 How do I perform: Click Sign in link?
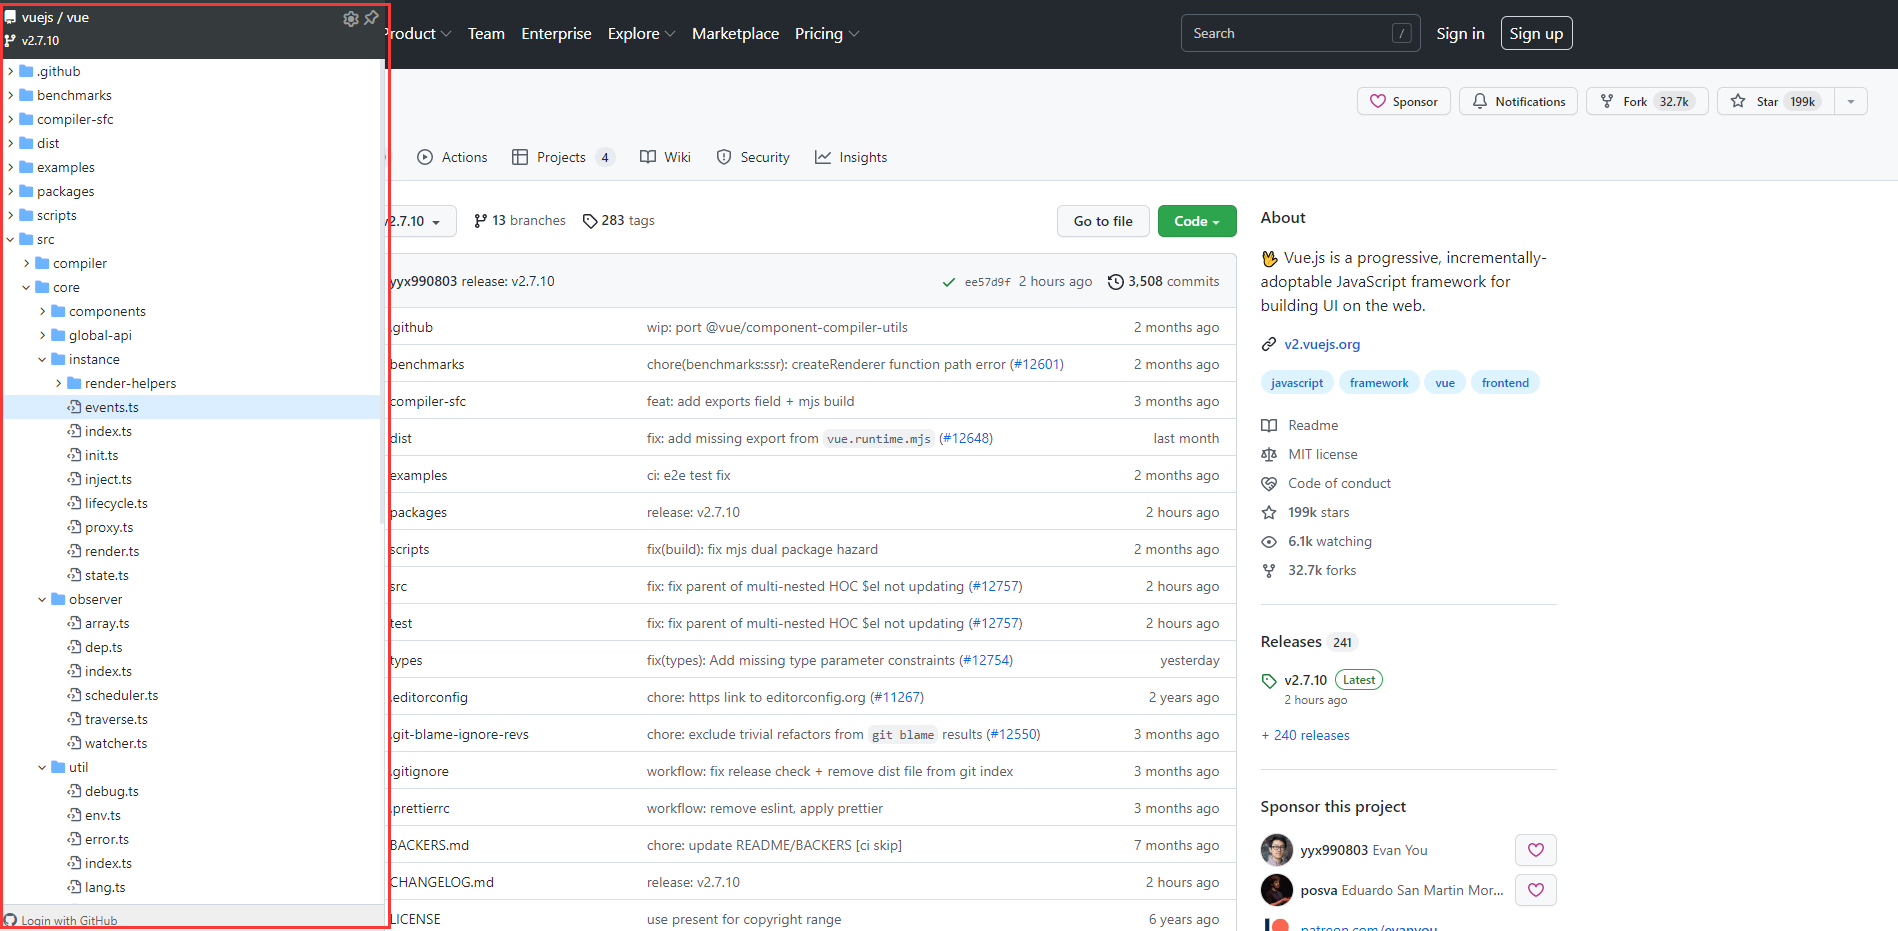(1460, 34)
